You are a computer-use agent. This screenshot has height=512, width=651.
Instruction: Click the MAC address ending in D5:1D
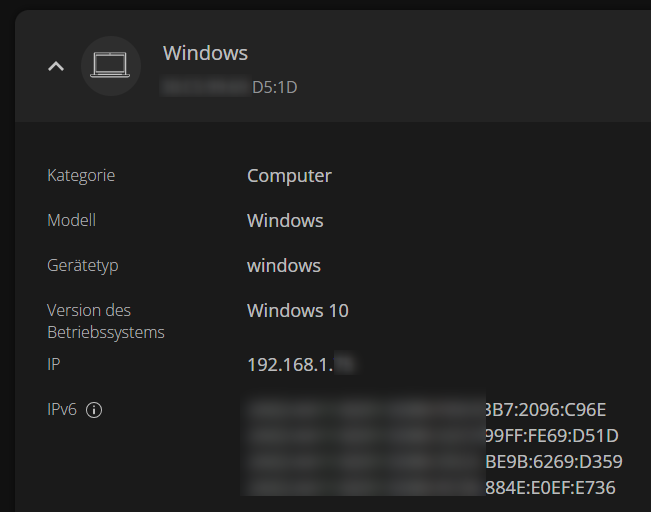click(x=230, y=87)
